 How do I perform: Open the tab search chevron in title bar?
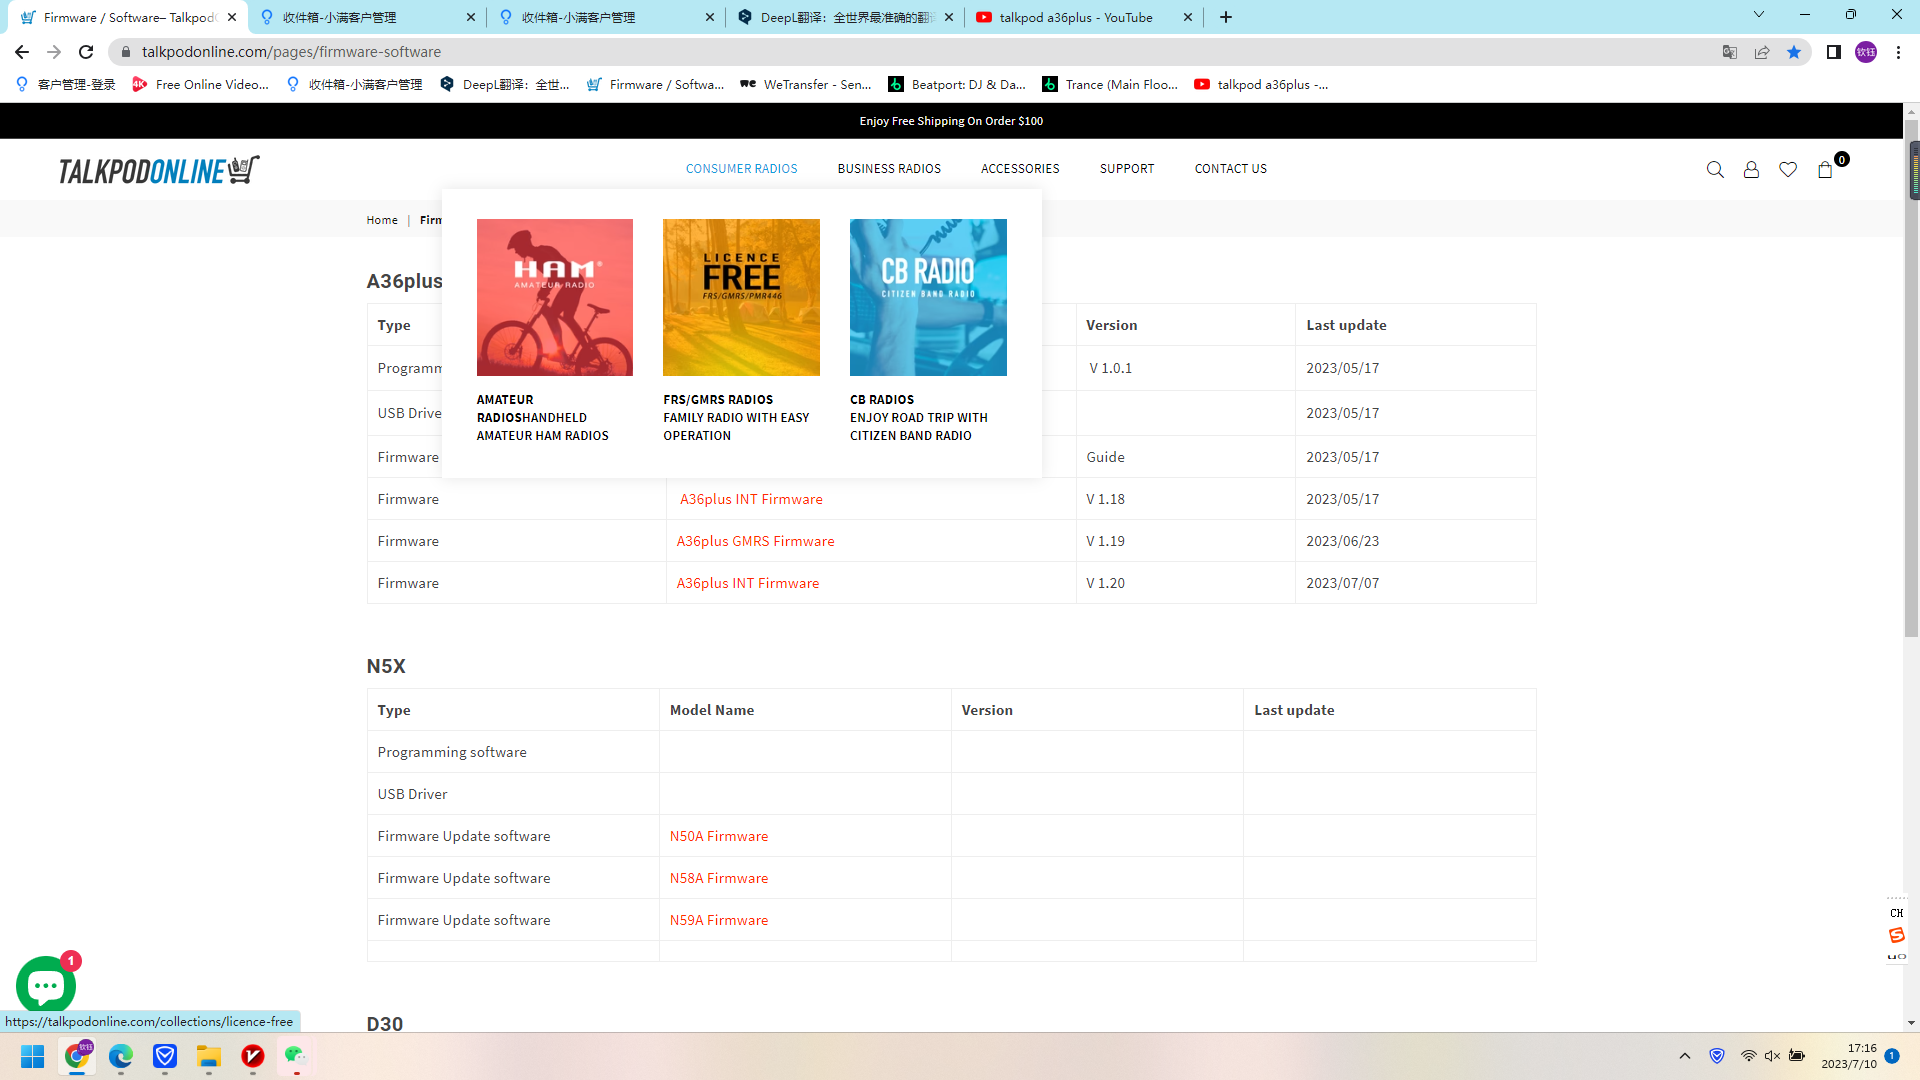[x=1759, y=14]
